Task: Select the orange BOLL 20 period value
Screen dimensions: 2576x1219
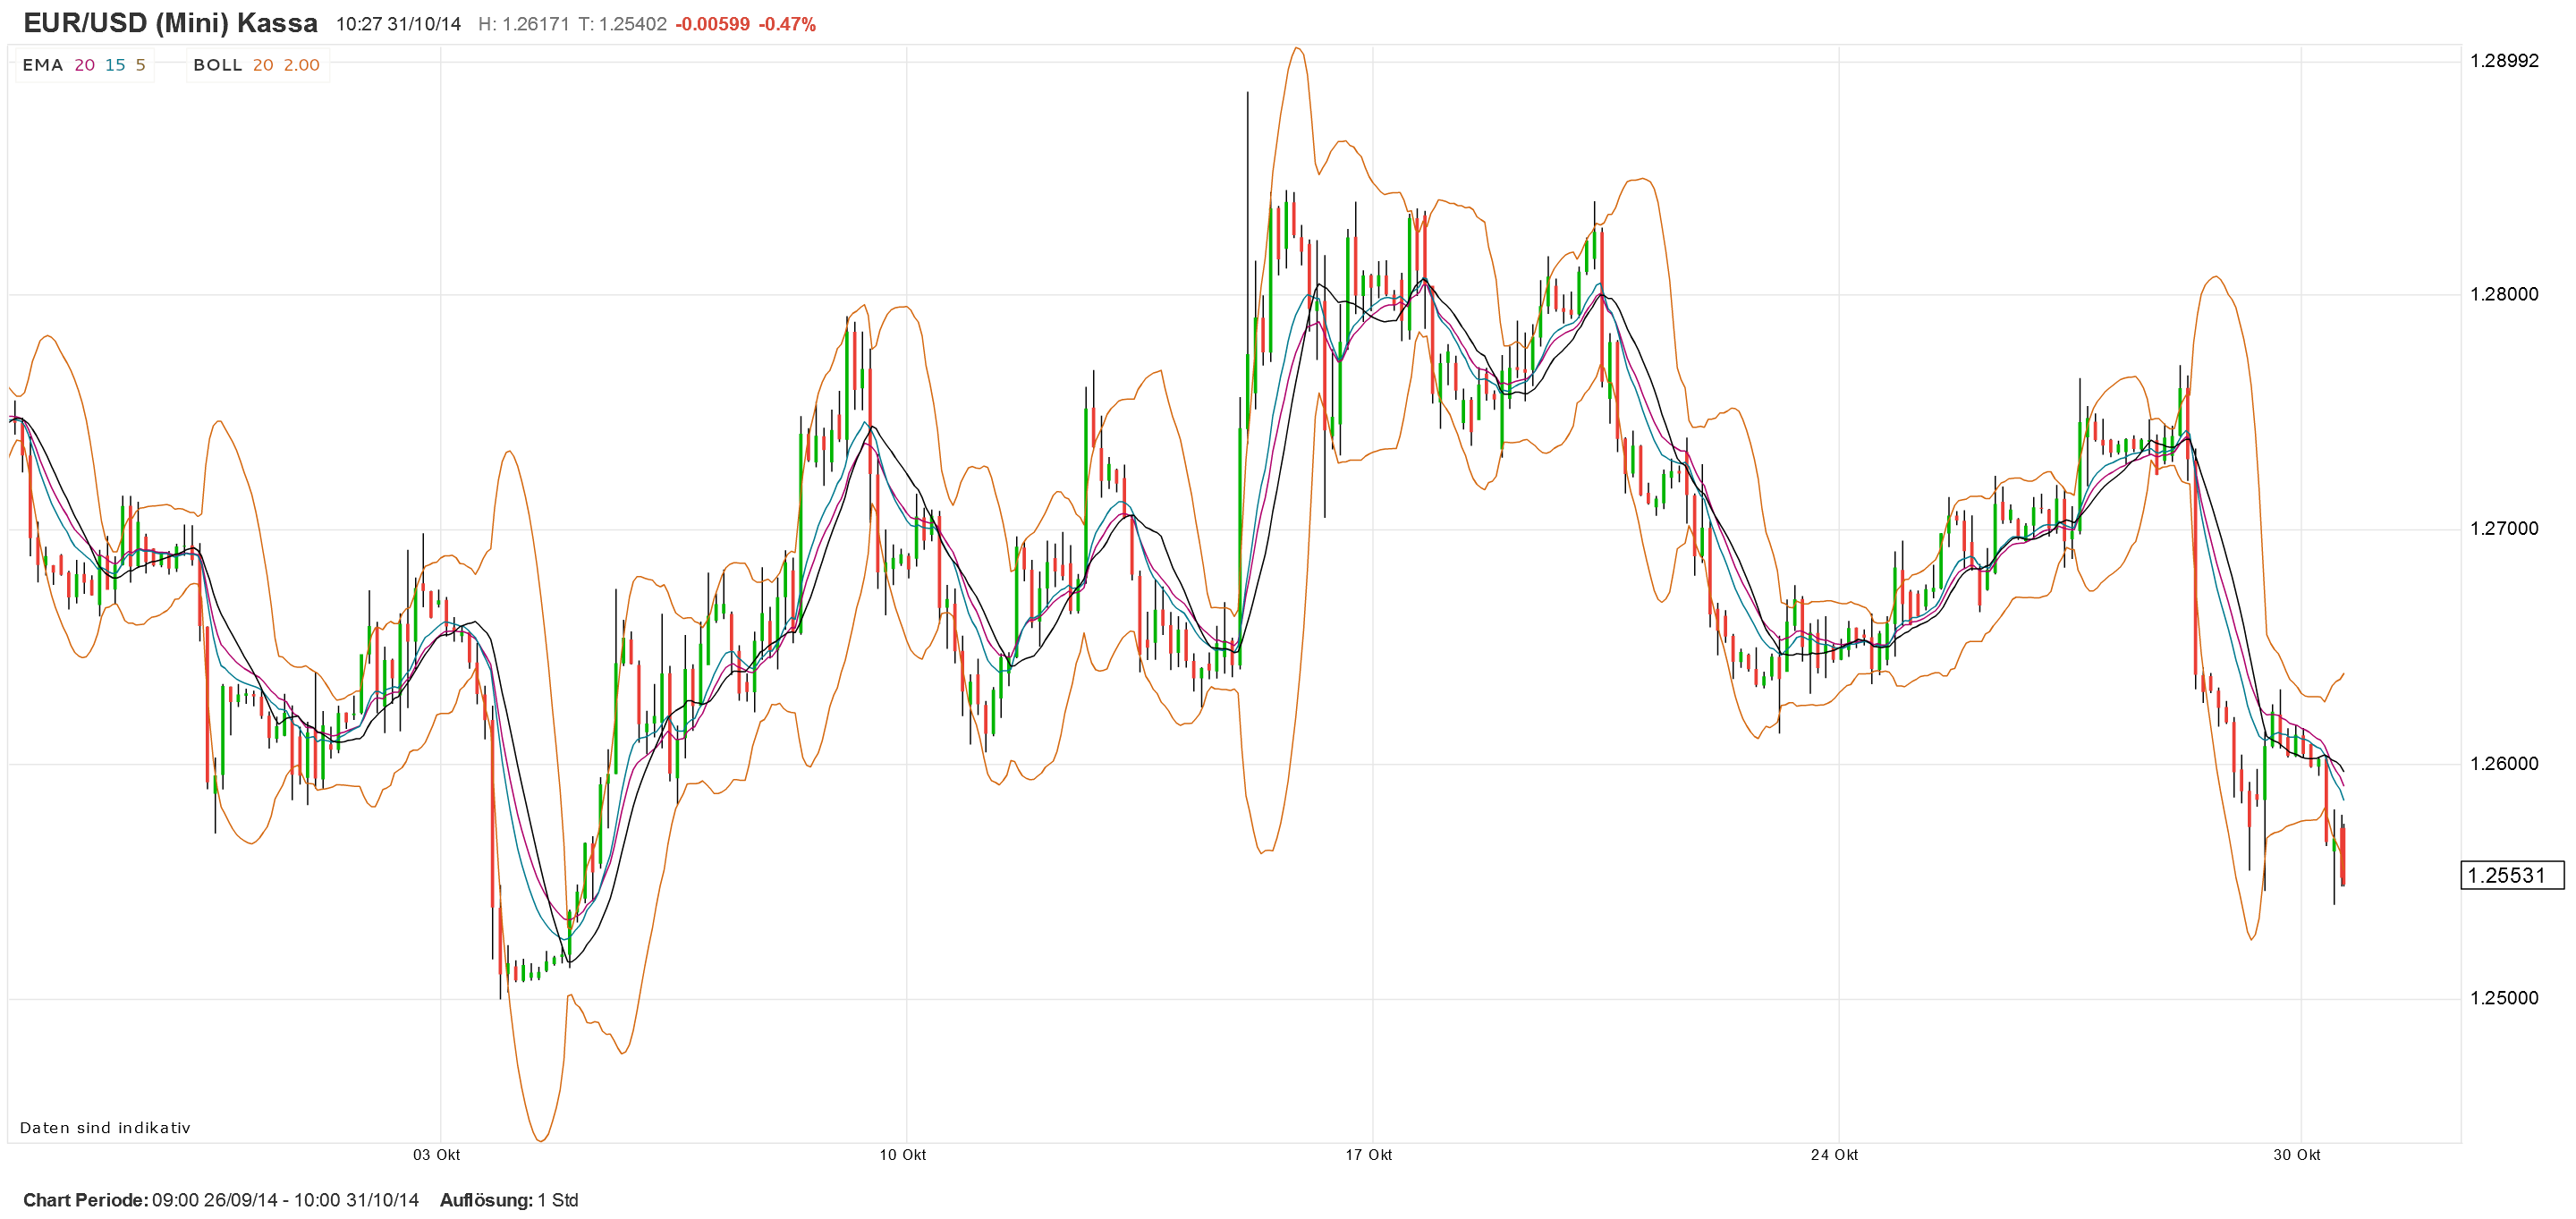Action: click(x=262, y=65)
